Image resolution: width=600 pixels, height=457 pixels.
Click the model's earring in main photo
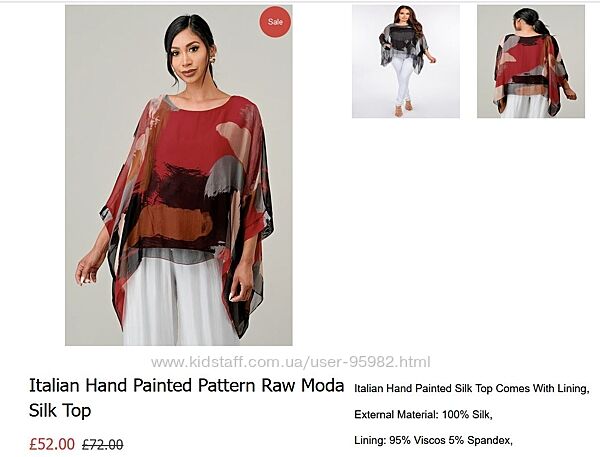(x=212, y=60)
